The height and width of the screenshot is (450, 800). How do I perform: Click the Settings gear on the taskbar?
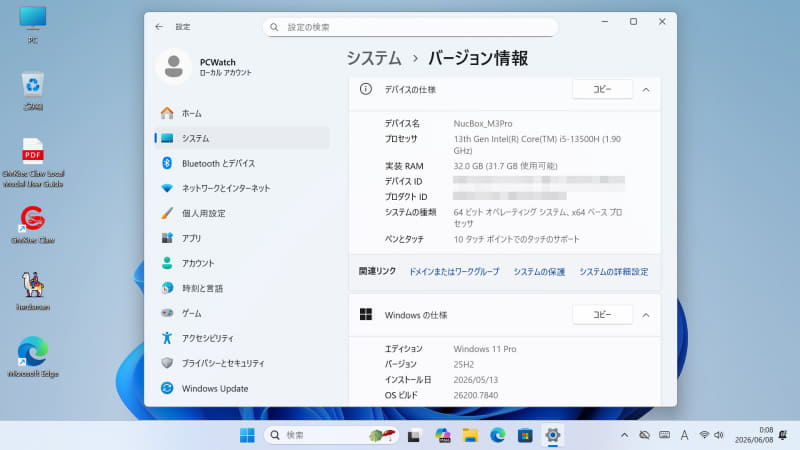click(x=553, y=435)
